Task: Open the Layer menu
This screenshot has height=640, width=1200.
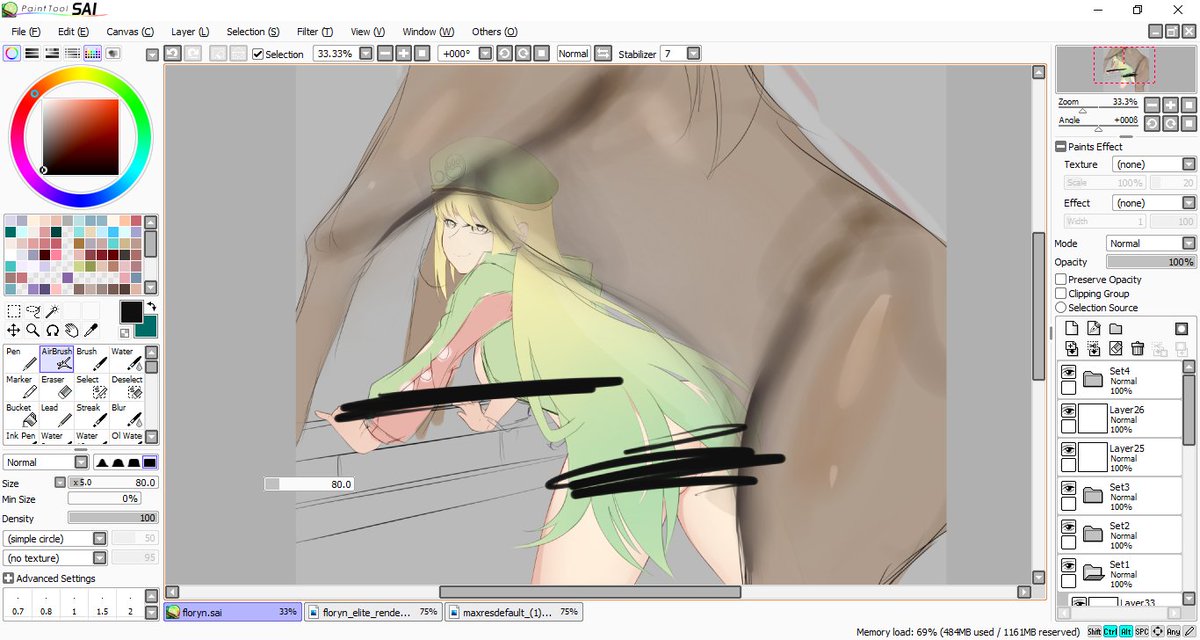Action: [190, 32]
